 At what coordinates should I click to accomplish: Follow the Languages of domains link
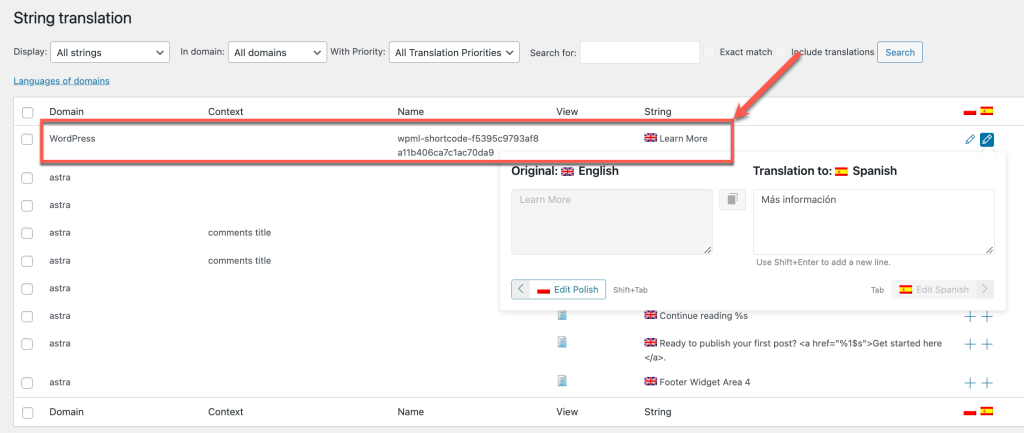click(x=61, y=81)
